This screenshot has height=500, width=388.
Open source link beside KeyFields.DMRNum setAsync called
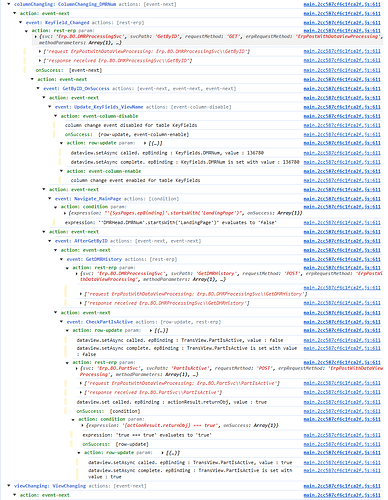pyautogui.click(x=342, y=153)
